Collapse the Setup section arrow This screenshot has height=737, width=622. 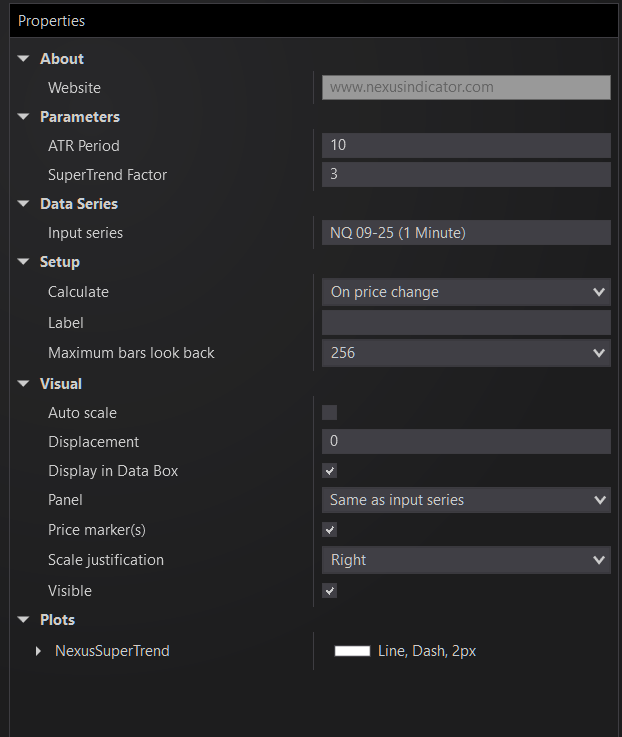(24, 262)
